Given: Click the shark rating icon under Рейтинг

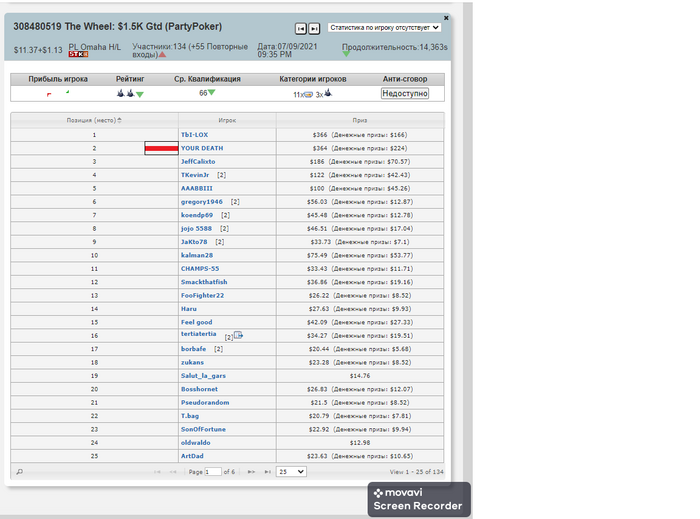Looking at the screenshot, I should coord(125,93).
